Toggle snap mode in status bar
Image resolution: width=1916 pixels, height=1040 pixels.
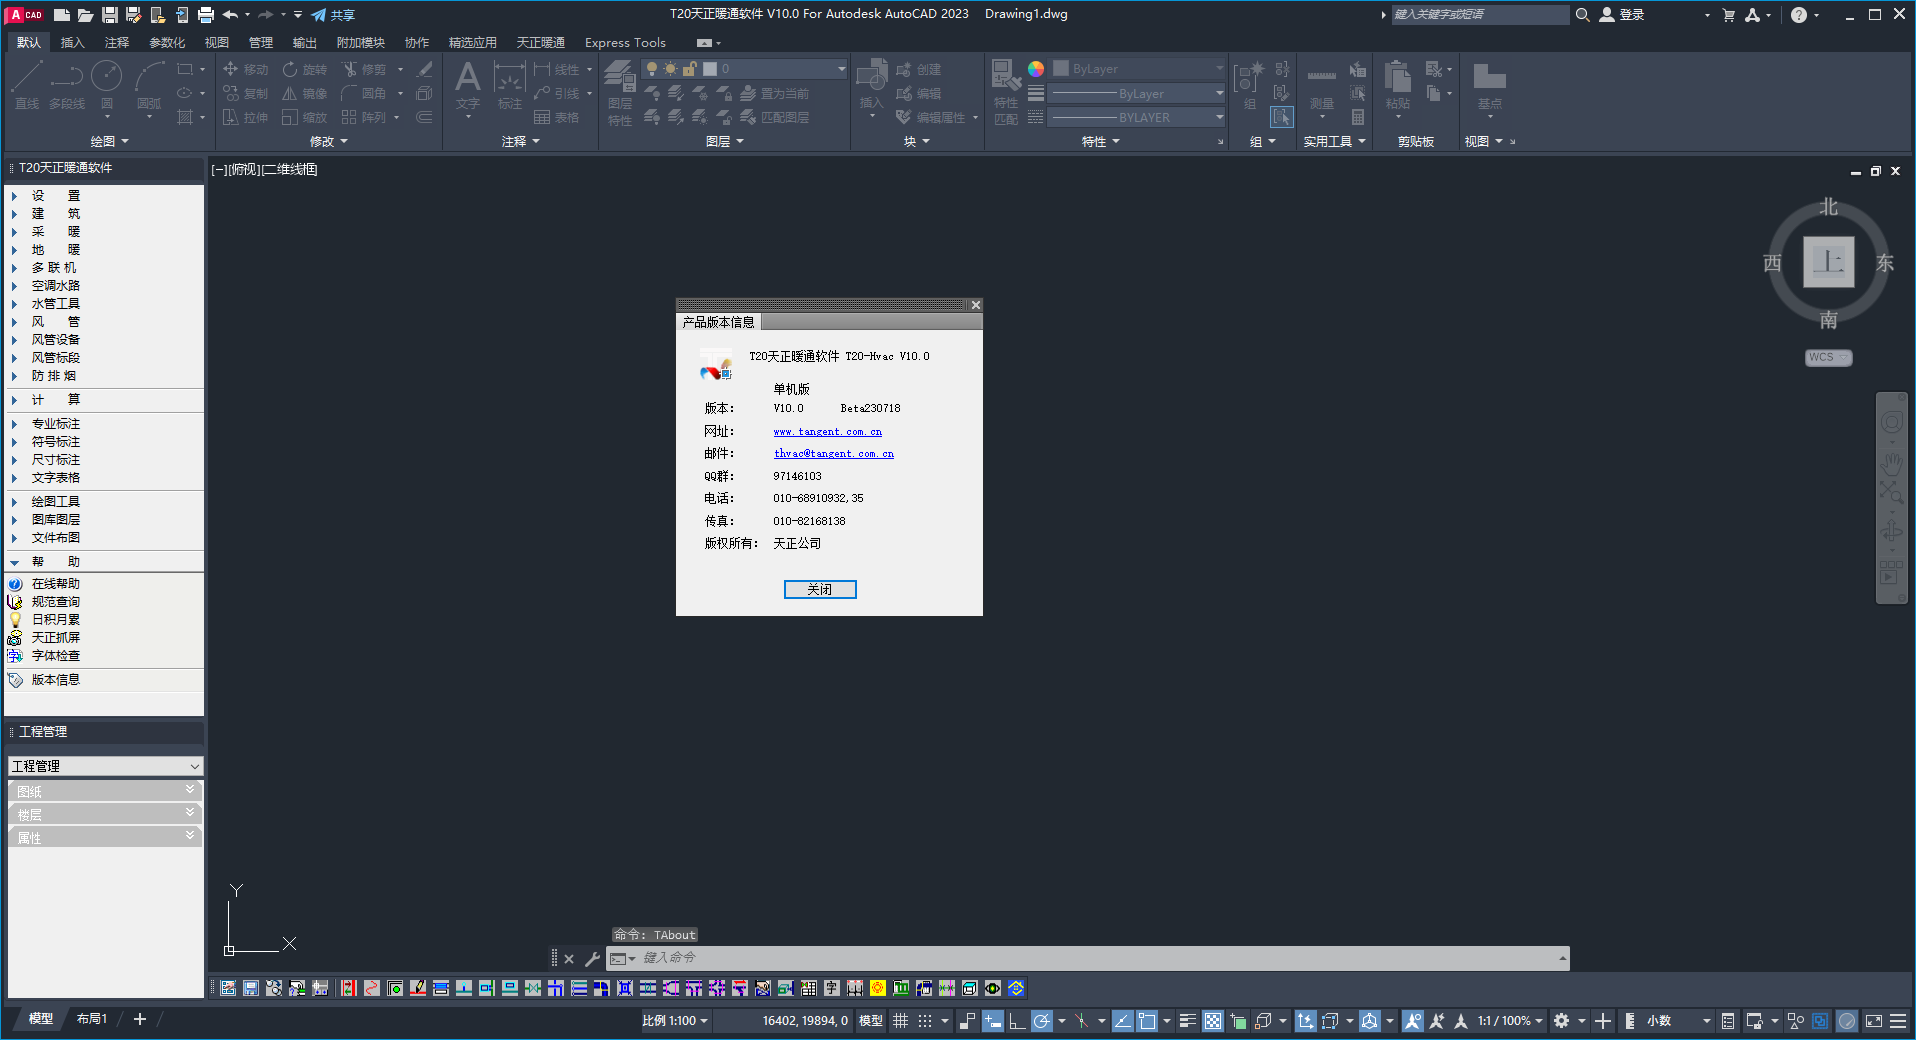(925, 1021)
